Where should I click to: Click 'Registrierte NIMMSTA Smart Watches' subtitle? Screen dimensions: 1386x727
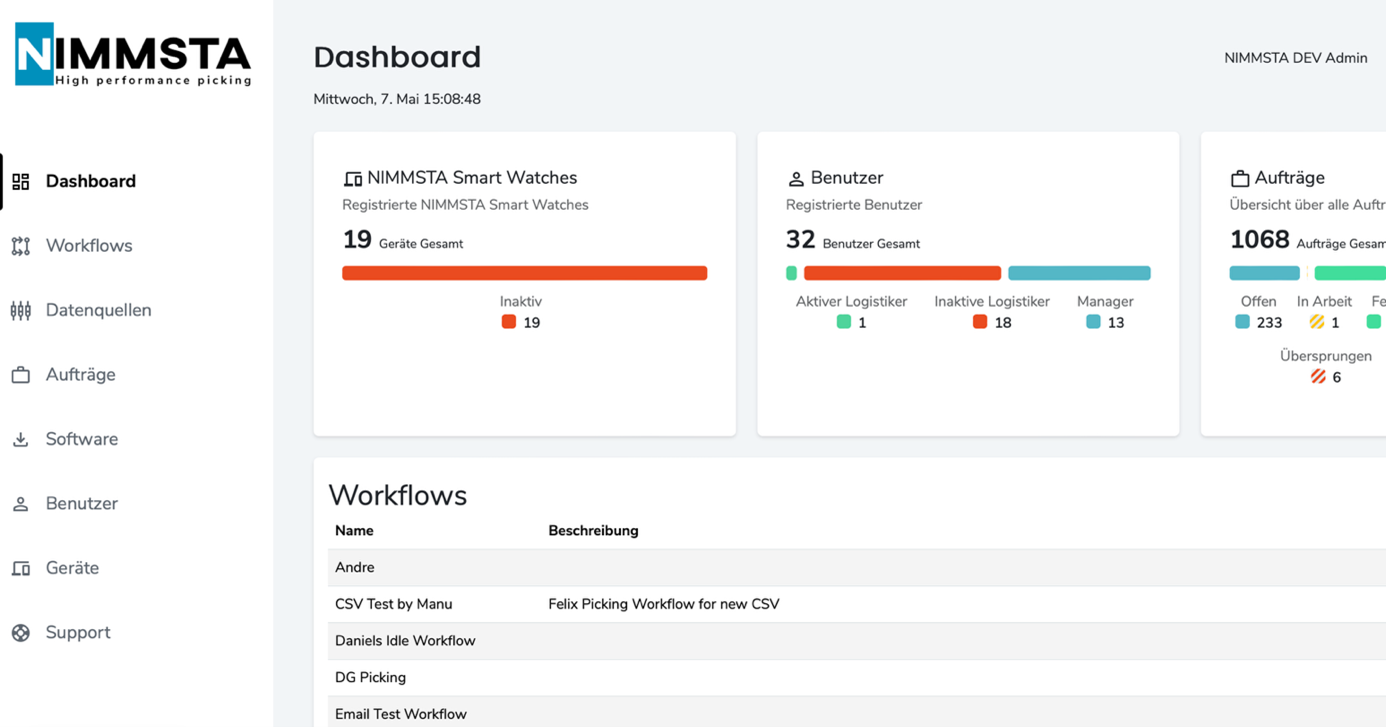465,205
